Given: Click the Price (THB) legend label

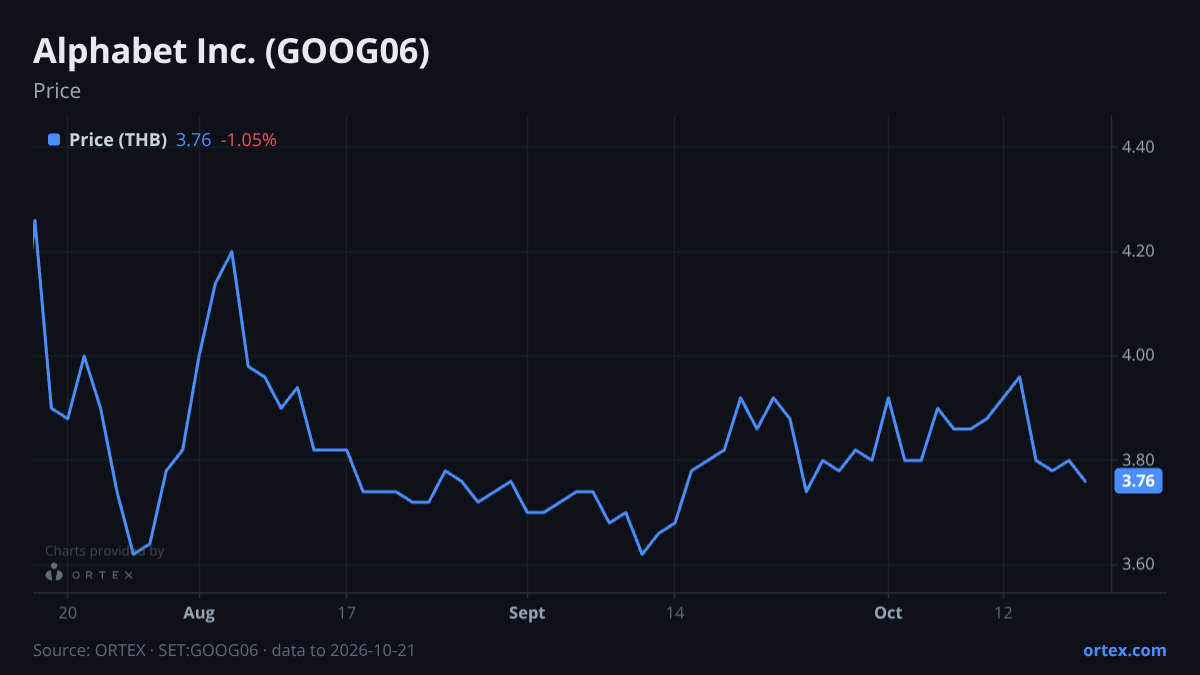Looking at the screenshot, I should (x=118, y=140).
